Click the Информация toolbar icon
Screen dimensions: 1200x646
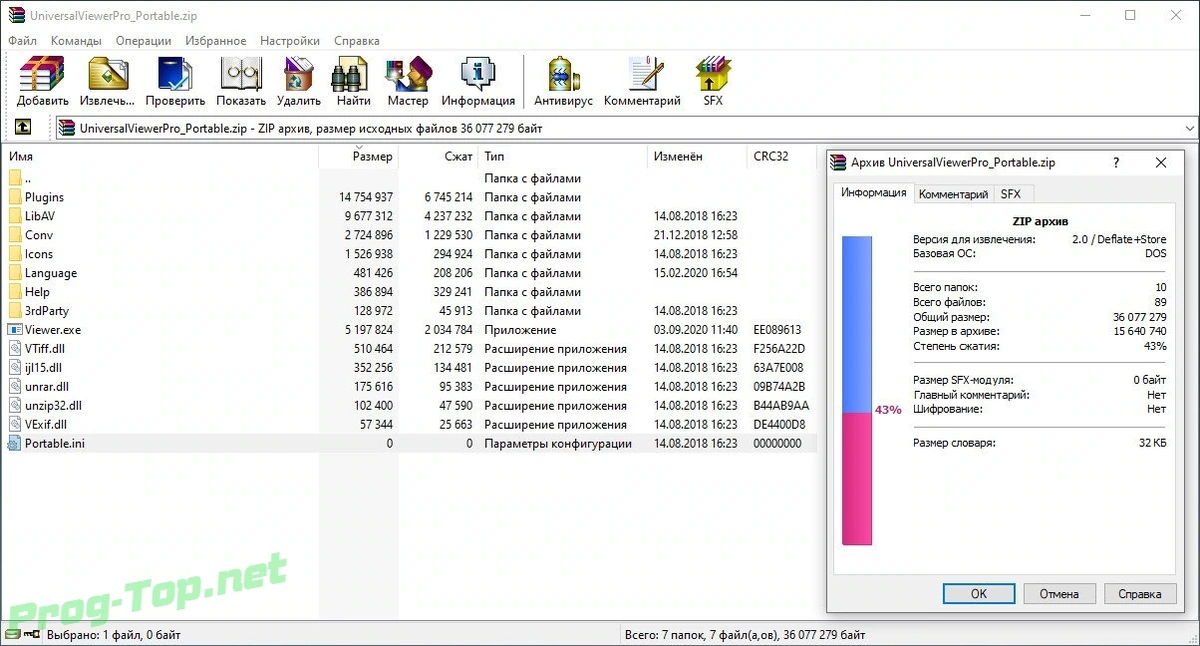[x=478, y=74]
